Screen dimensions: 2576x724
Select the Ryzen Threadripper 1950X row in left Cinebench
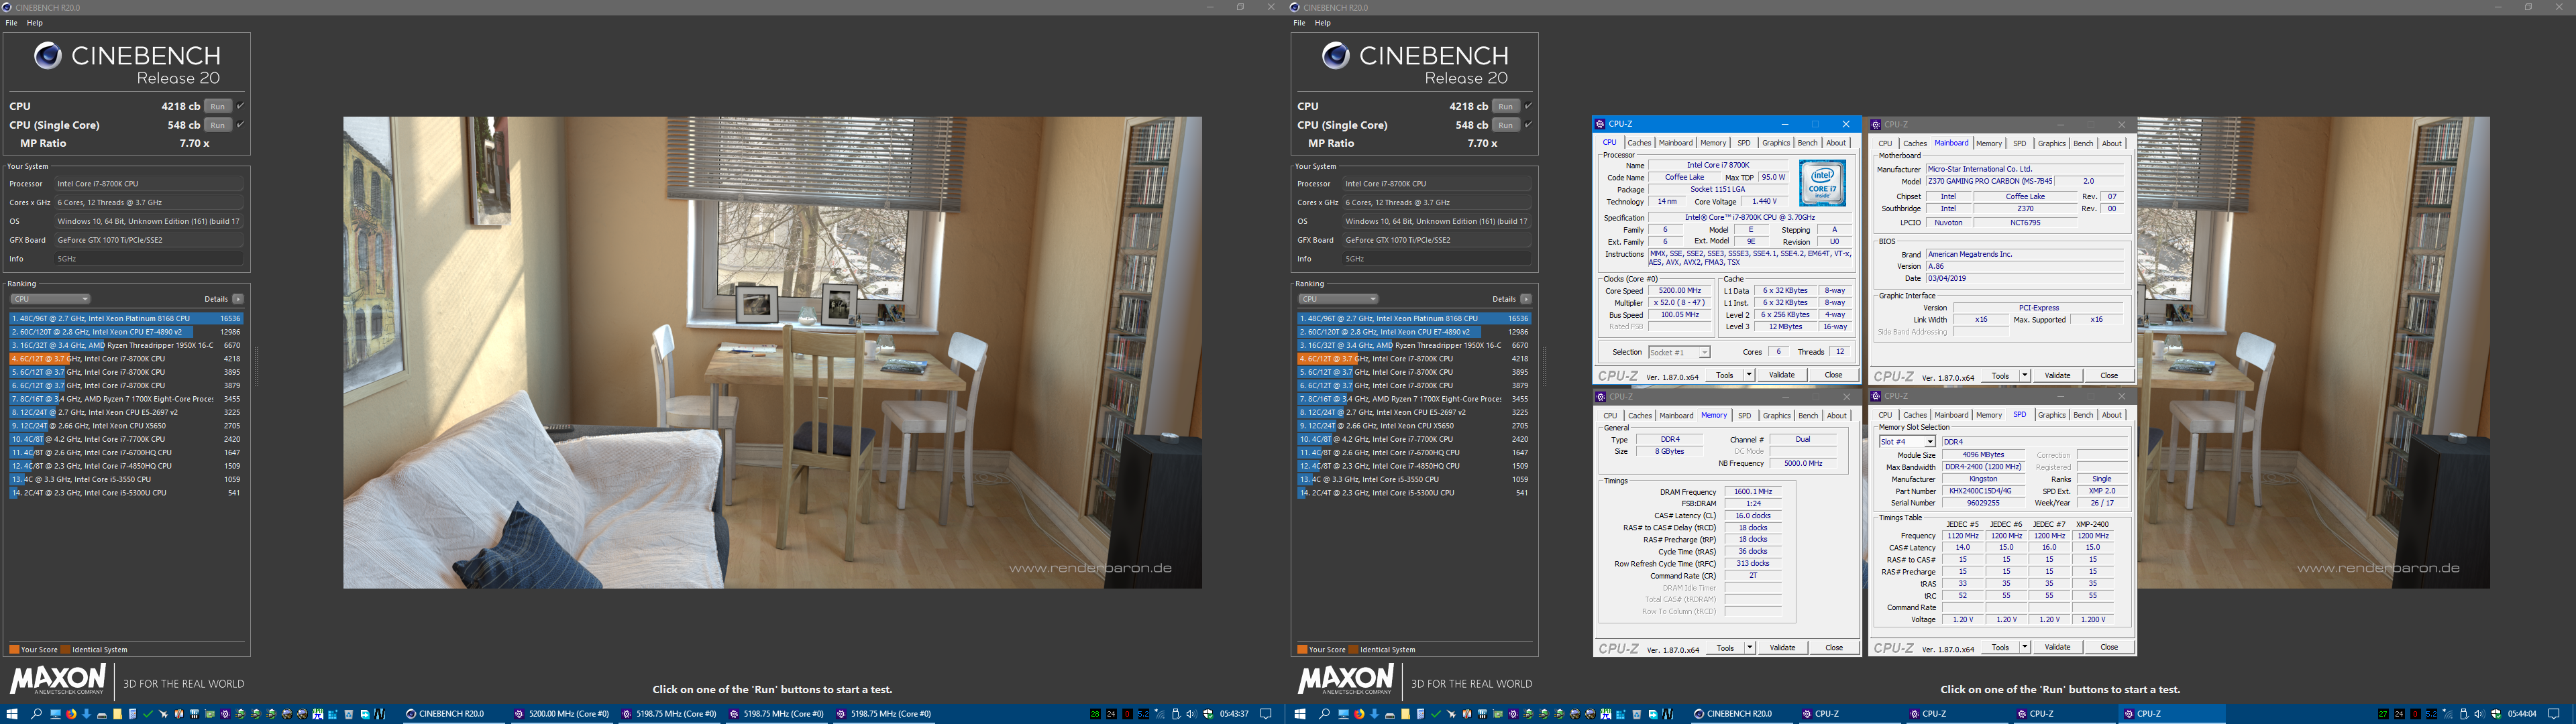[x=126, y=345]
